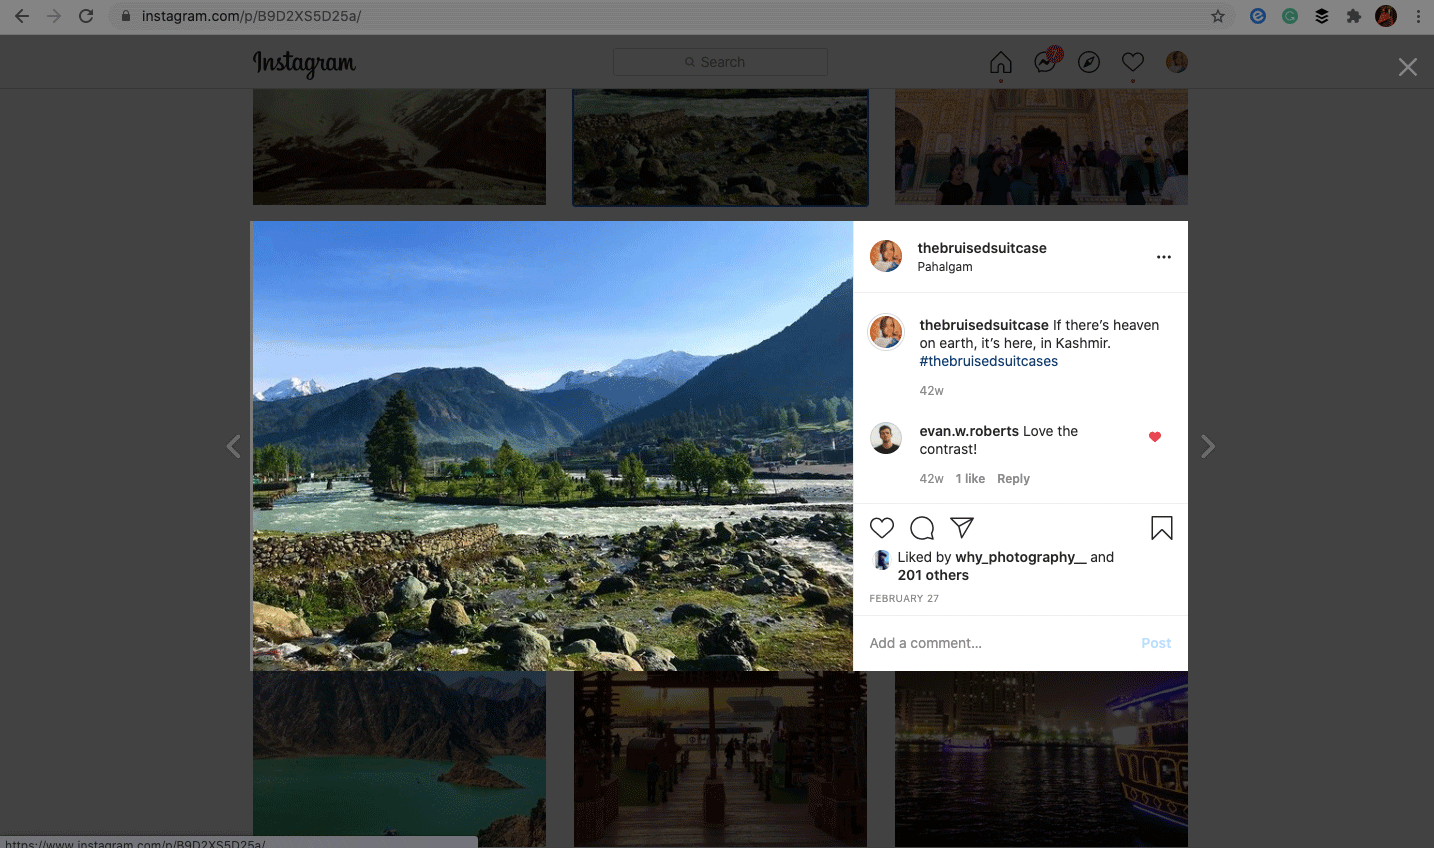Open the Chrome profile avatar
The height and width of the screenshot is (848, 1434).
coord(1386,16)
